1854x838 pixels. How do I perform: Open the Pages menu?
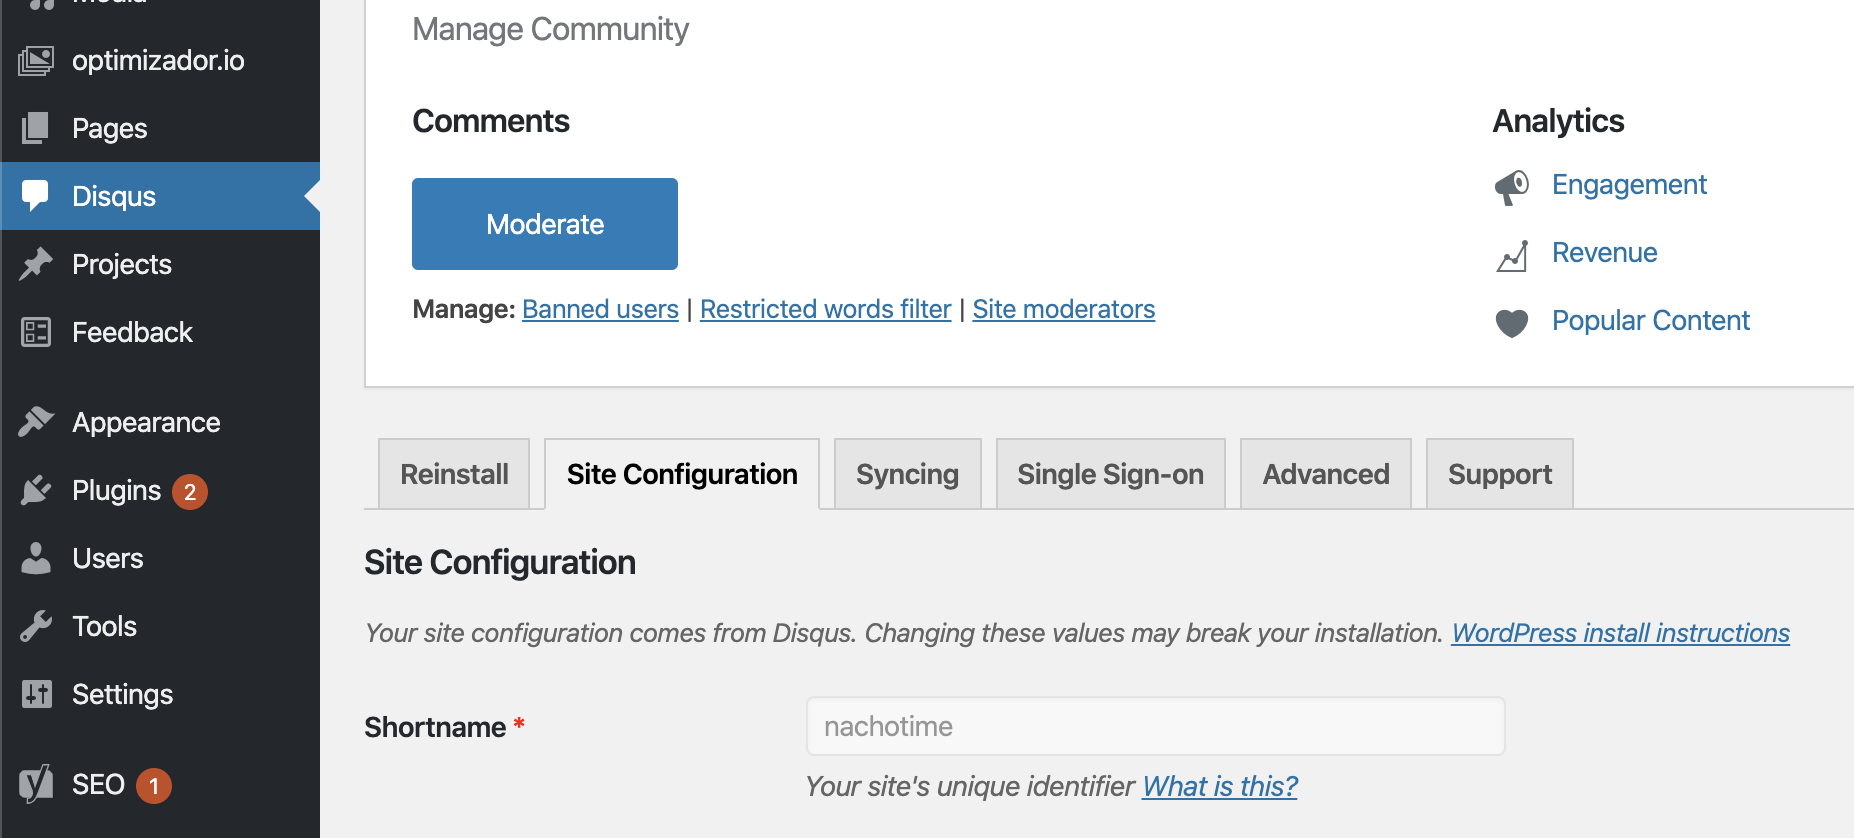(160, 128)
